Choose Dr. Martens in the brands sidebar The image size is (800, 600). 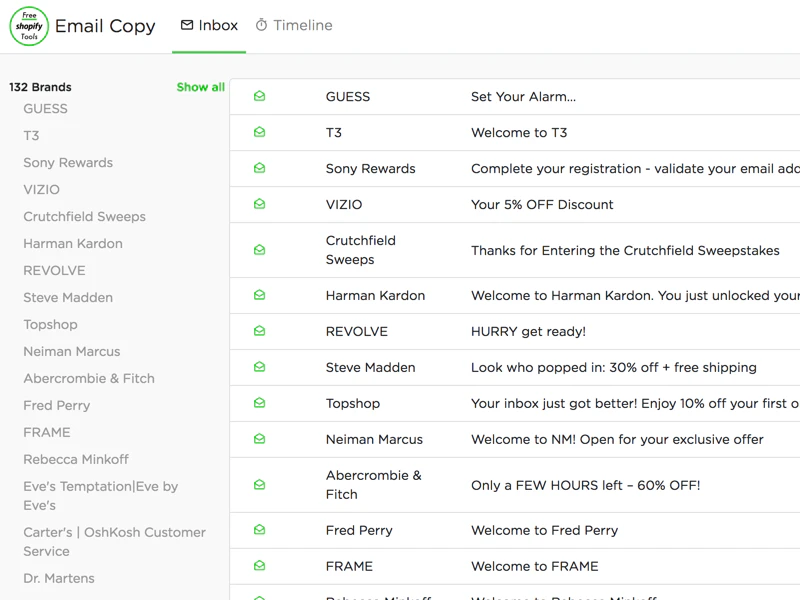point(59,579)
